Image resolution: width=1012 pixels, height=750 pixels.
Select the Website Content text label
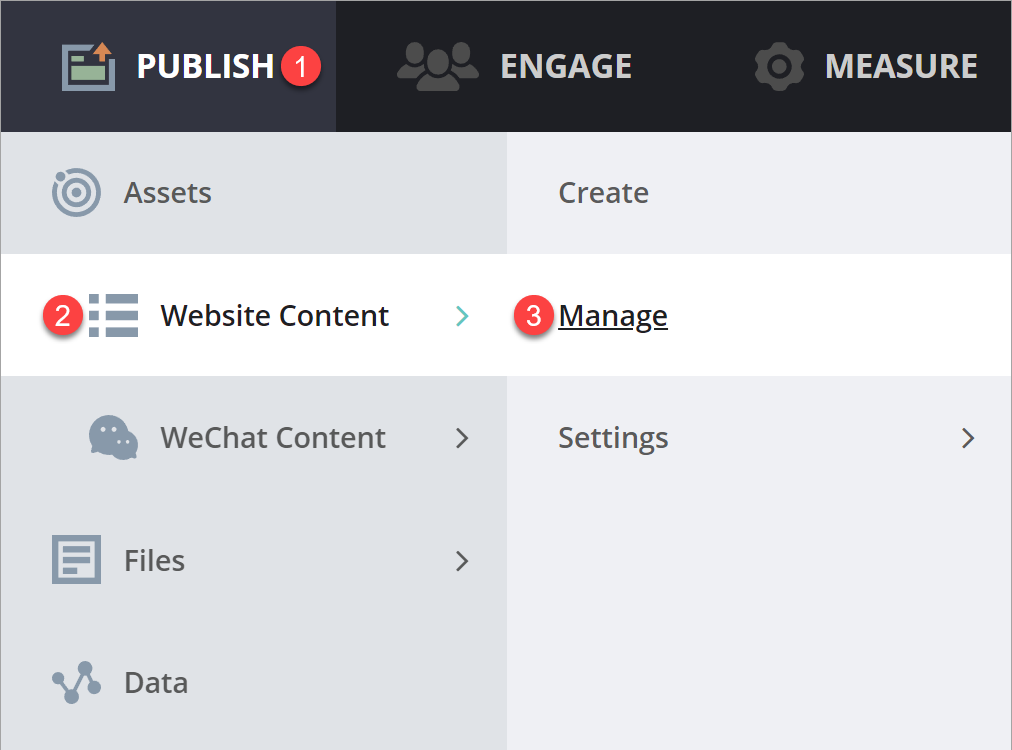[274, 316]
